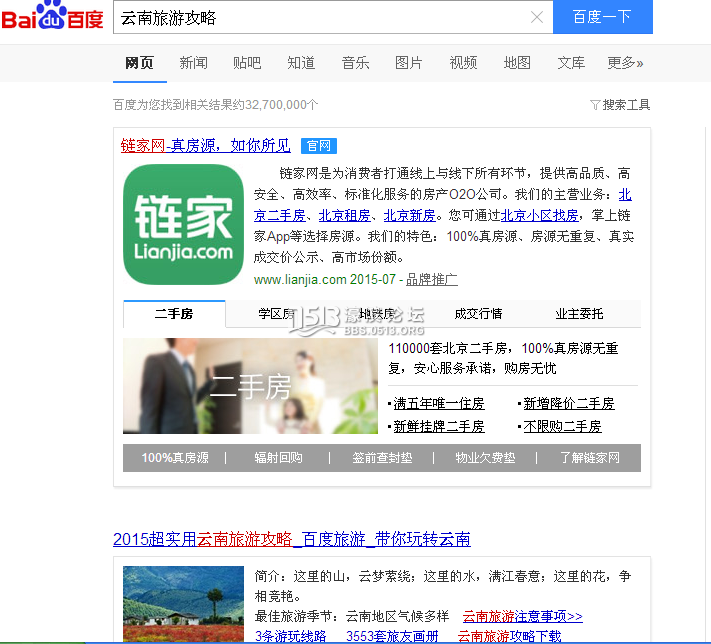Open www.lianjia.com URL text
The width and height of the screenshot is (711, 644).
tap(300, 279)
